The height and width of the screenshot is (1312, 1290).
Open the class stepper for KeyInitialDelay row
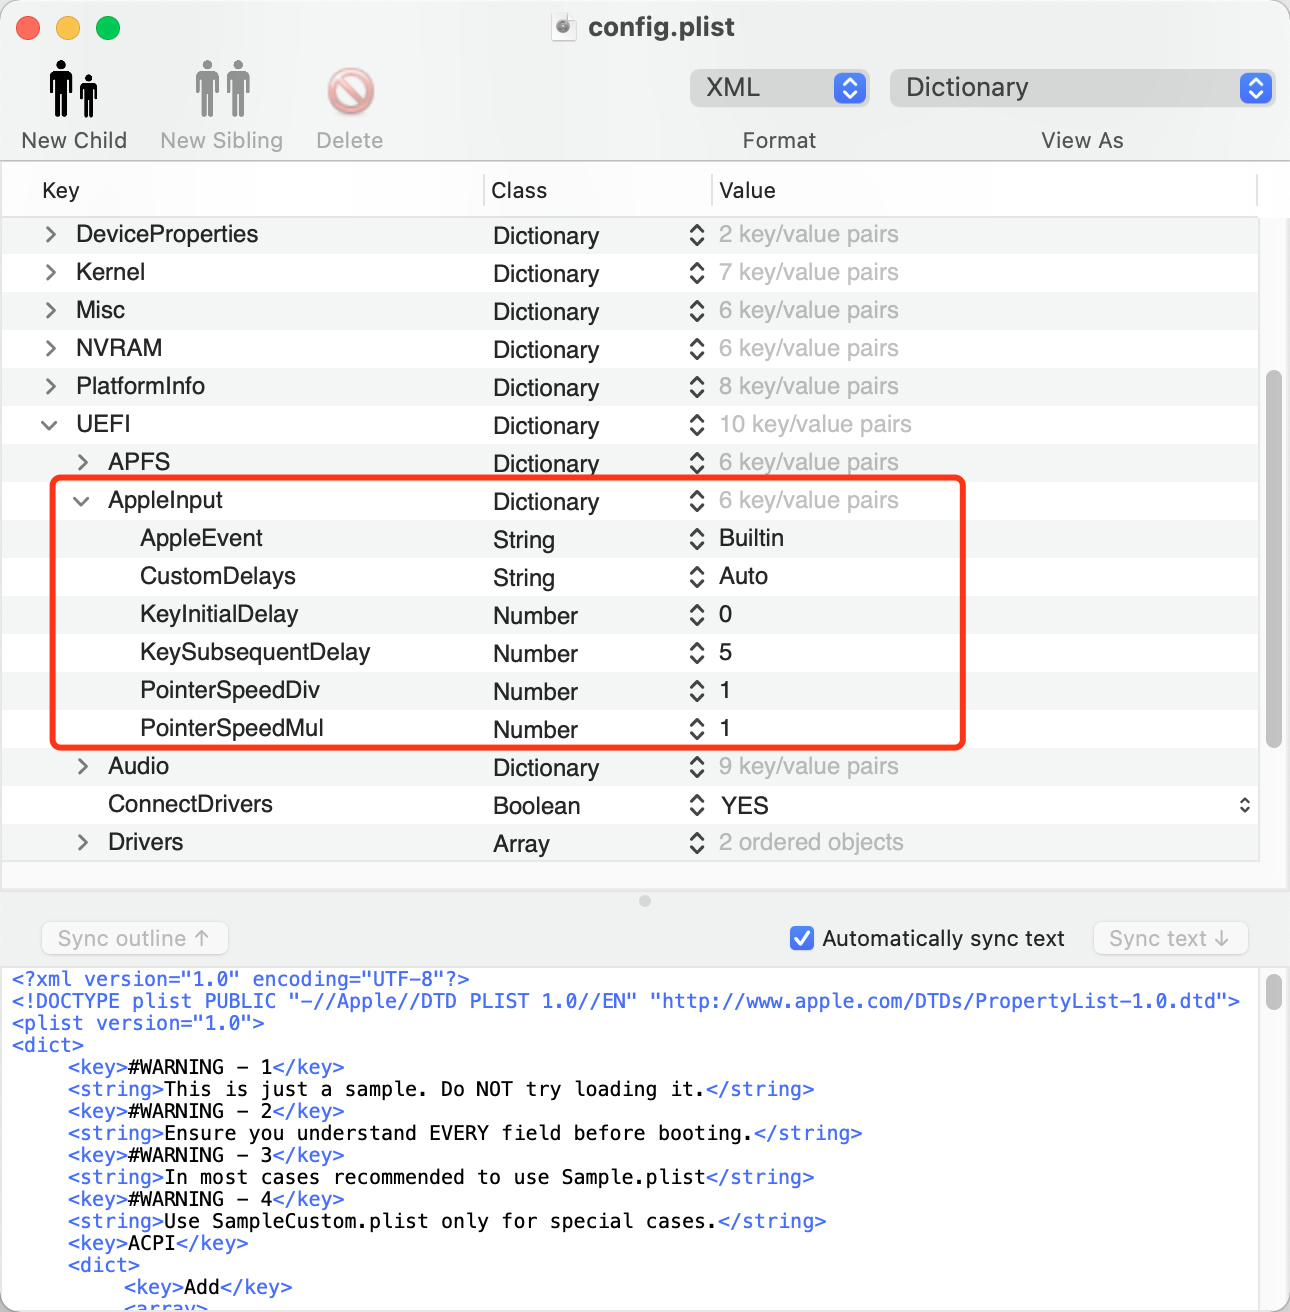(697, 615)
